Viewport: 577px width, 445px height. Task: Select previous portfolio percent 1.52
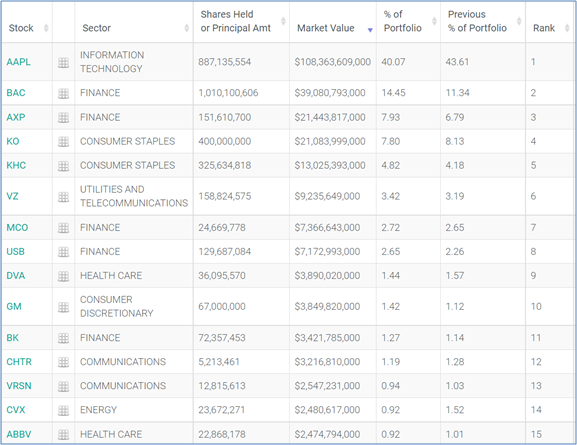pyautogui.click(x=455, y=410)
